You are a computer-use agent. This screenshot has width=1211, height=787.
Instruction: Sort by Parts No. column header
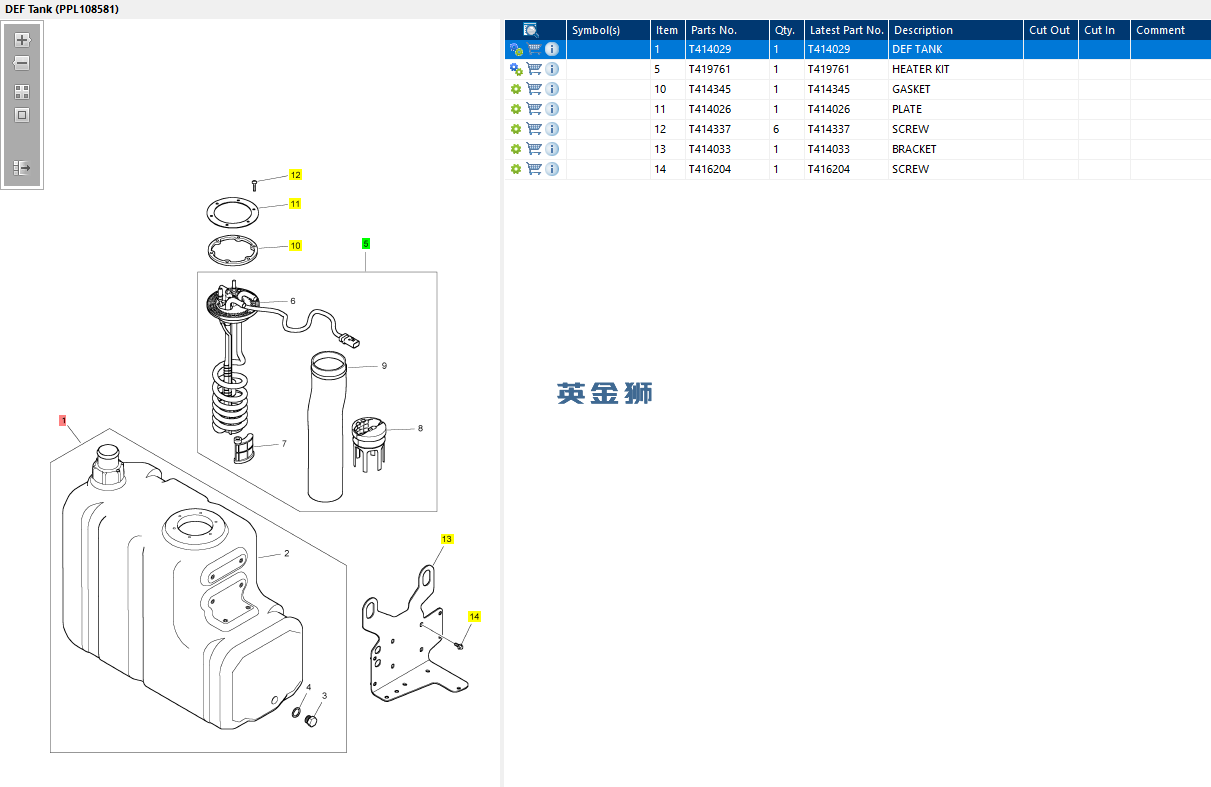point(727,30)
